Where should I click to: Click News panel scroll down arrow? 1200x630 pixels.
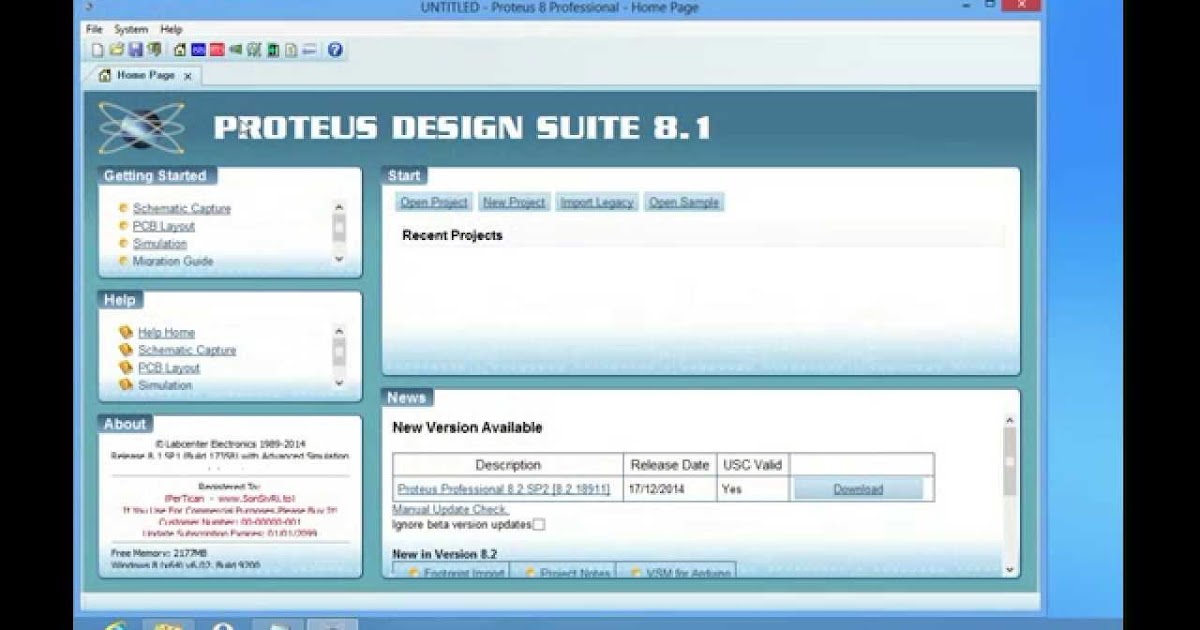tap(1009, 569)
